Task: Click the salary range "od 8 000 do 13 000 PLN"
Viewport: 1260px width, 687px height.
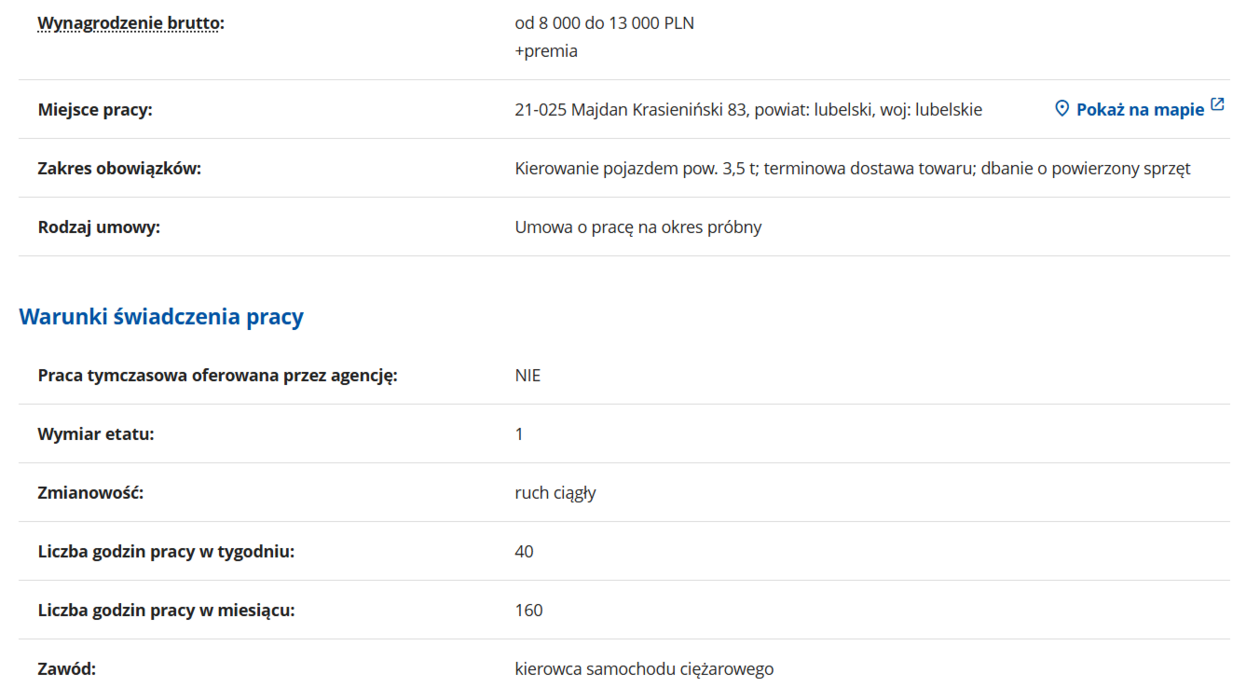Action: (x=604, y=23)
